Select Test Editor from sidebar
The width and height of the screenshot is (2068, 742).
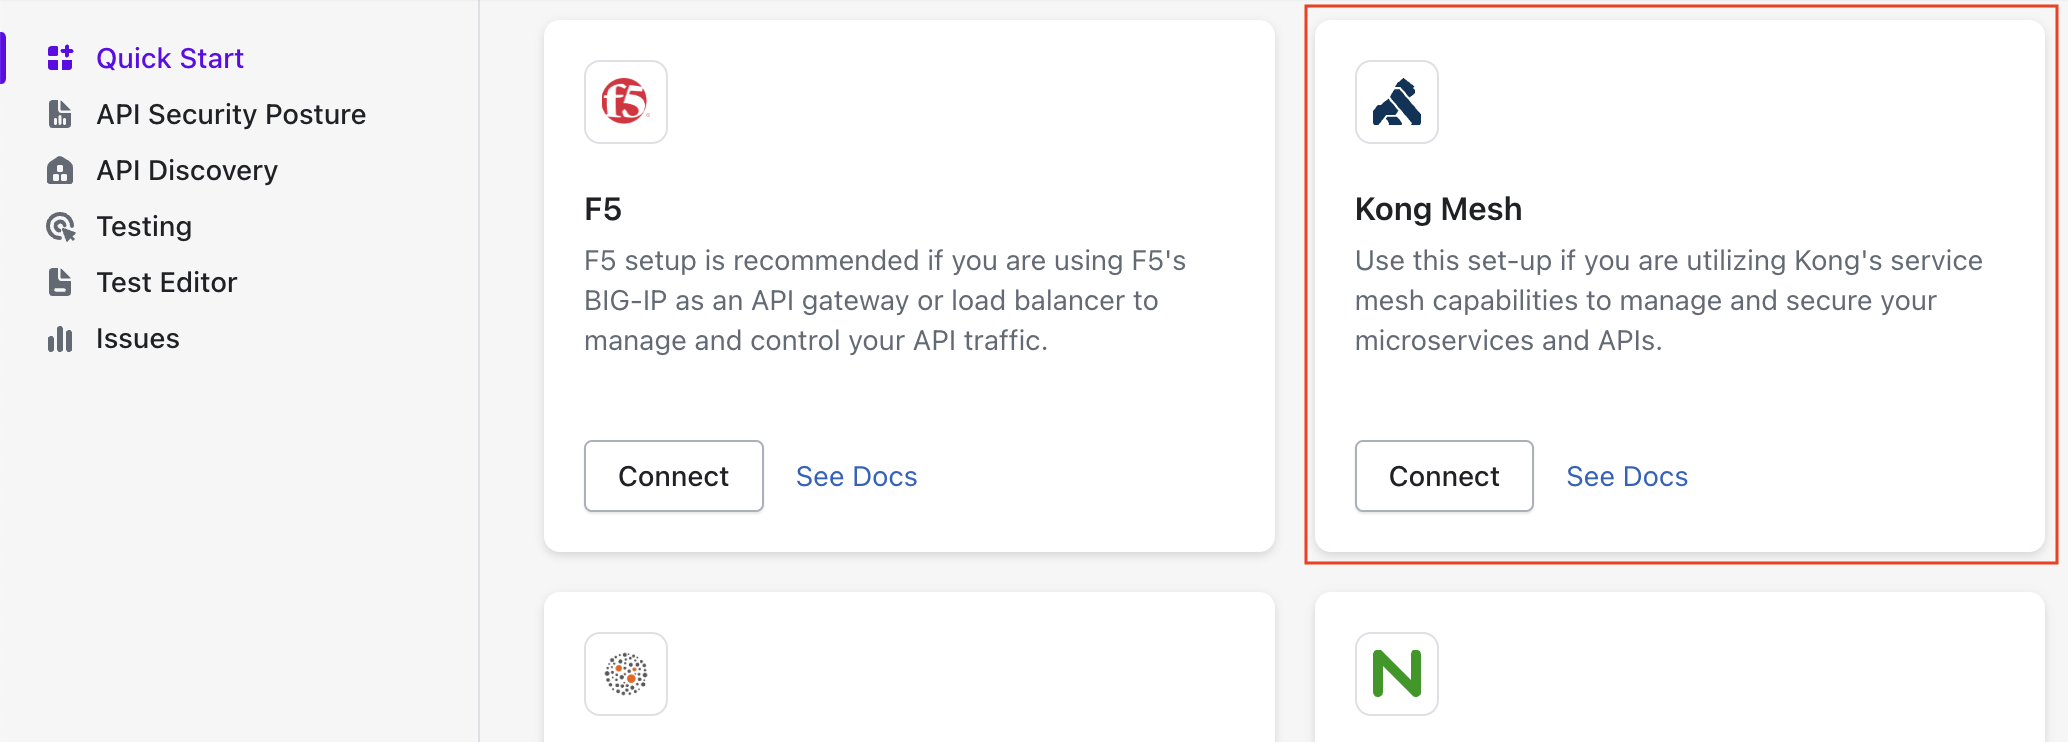167,283
